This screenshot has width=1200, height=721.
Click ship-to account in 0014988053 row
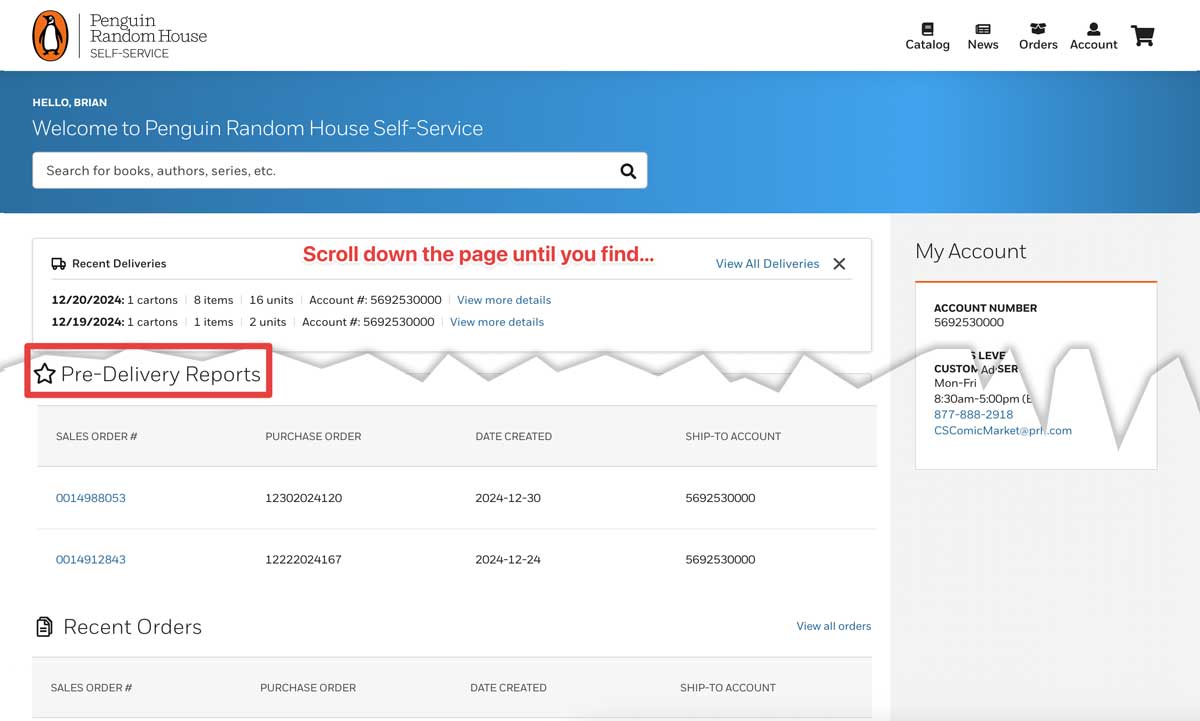point(720,498)
